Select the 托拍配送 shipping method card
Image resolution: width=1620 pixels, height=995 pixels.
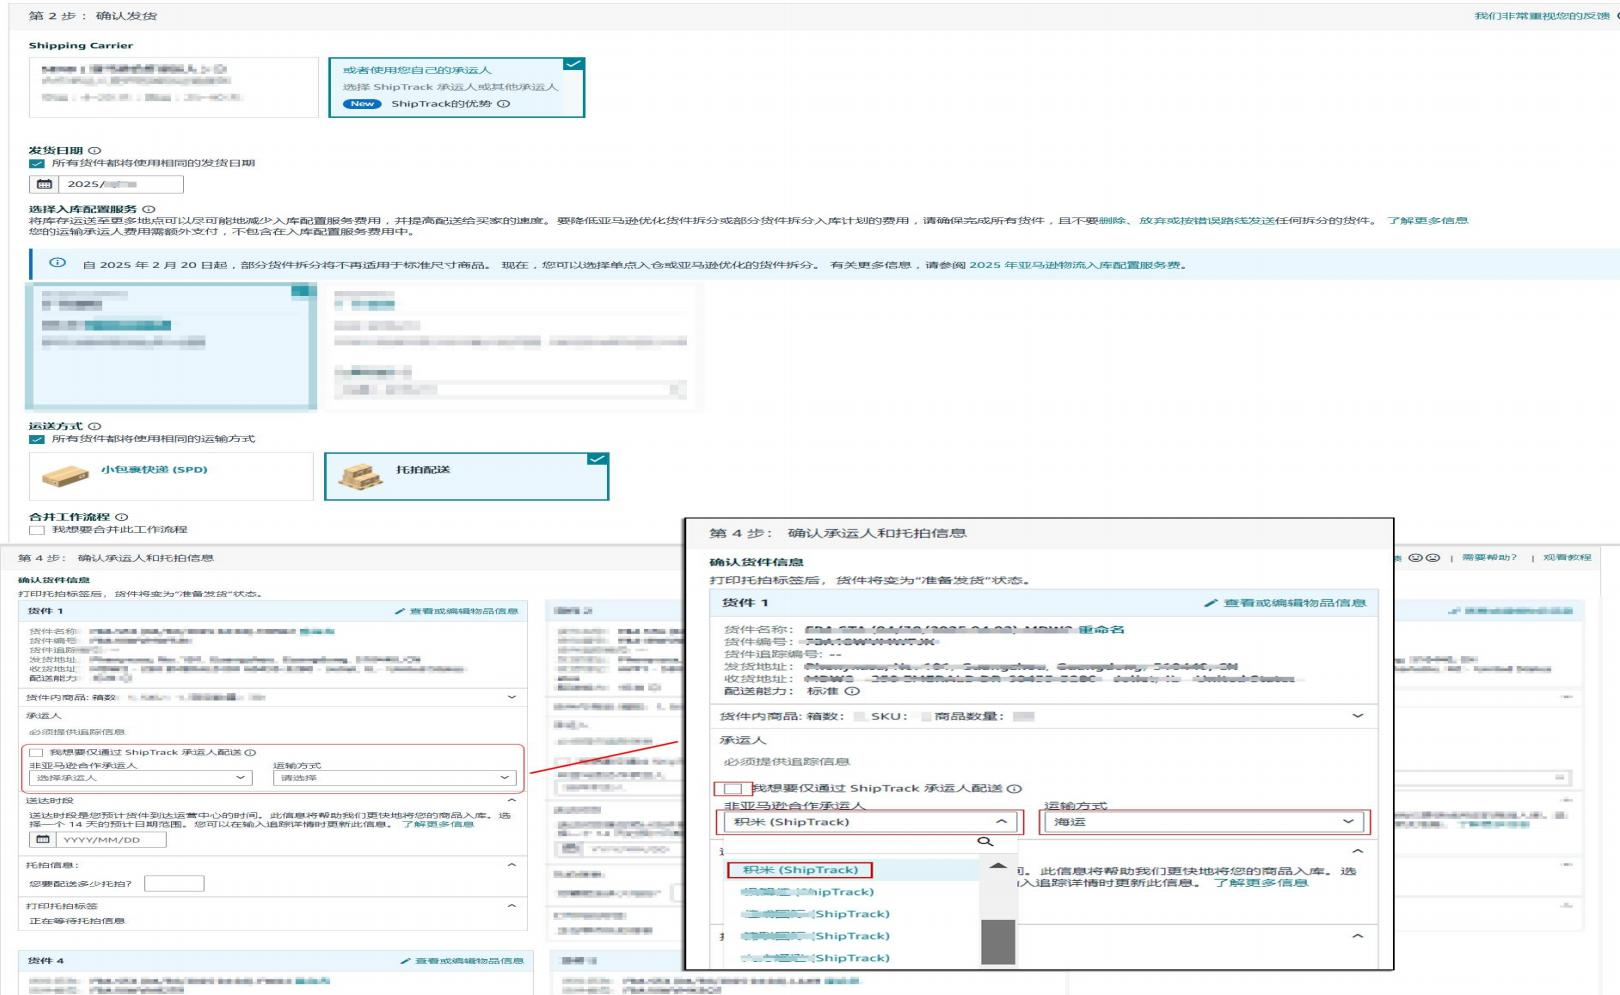tap(466, 476)
